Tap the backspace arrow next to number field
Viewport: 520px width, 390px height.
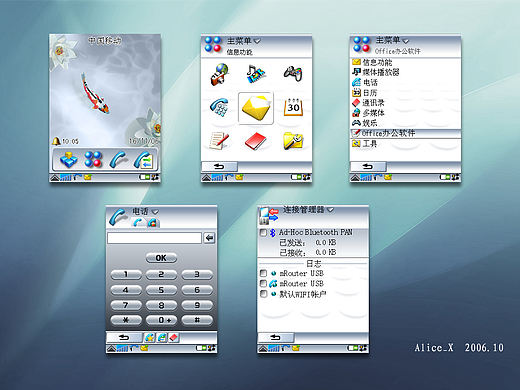209,238
